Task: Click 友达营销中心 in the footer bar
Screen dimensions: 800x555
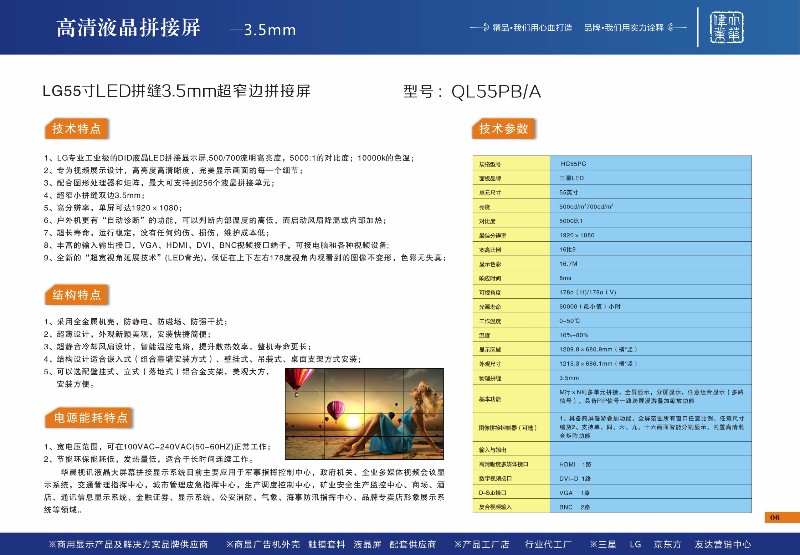Action: click(x=720, y=544)
